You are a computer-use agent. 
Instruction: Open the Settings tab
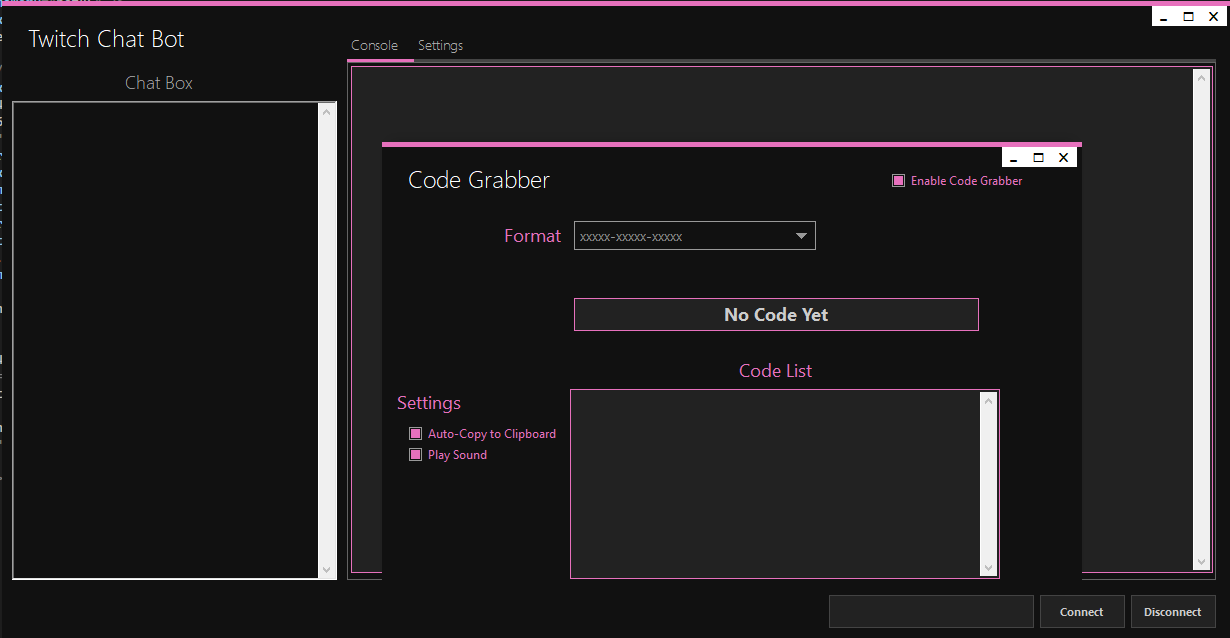pyautogui.click(x=440, y=45)
